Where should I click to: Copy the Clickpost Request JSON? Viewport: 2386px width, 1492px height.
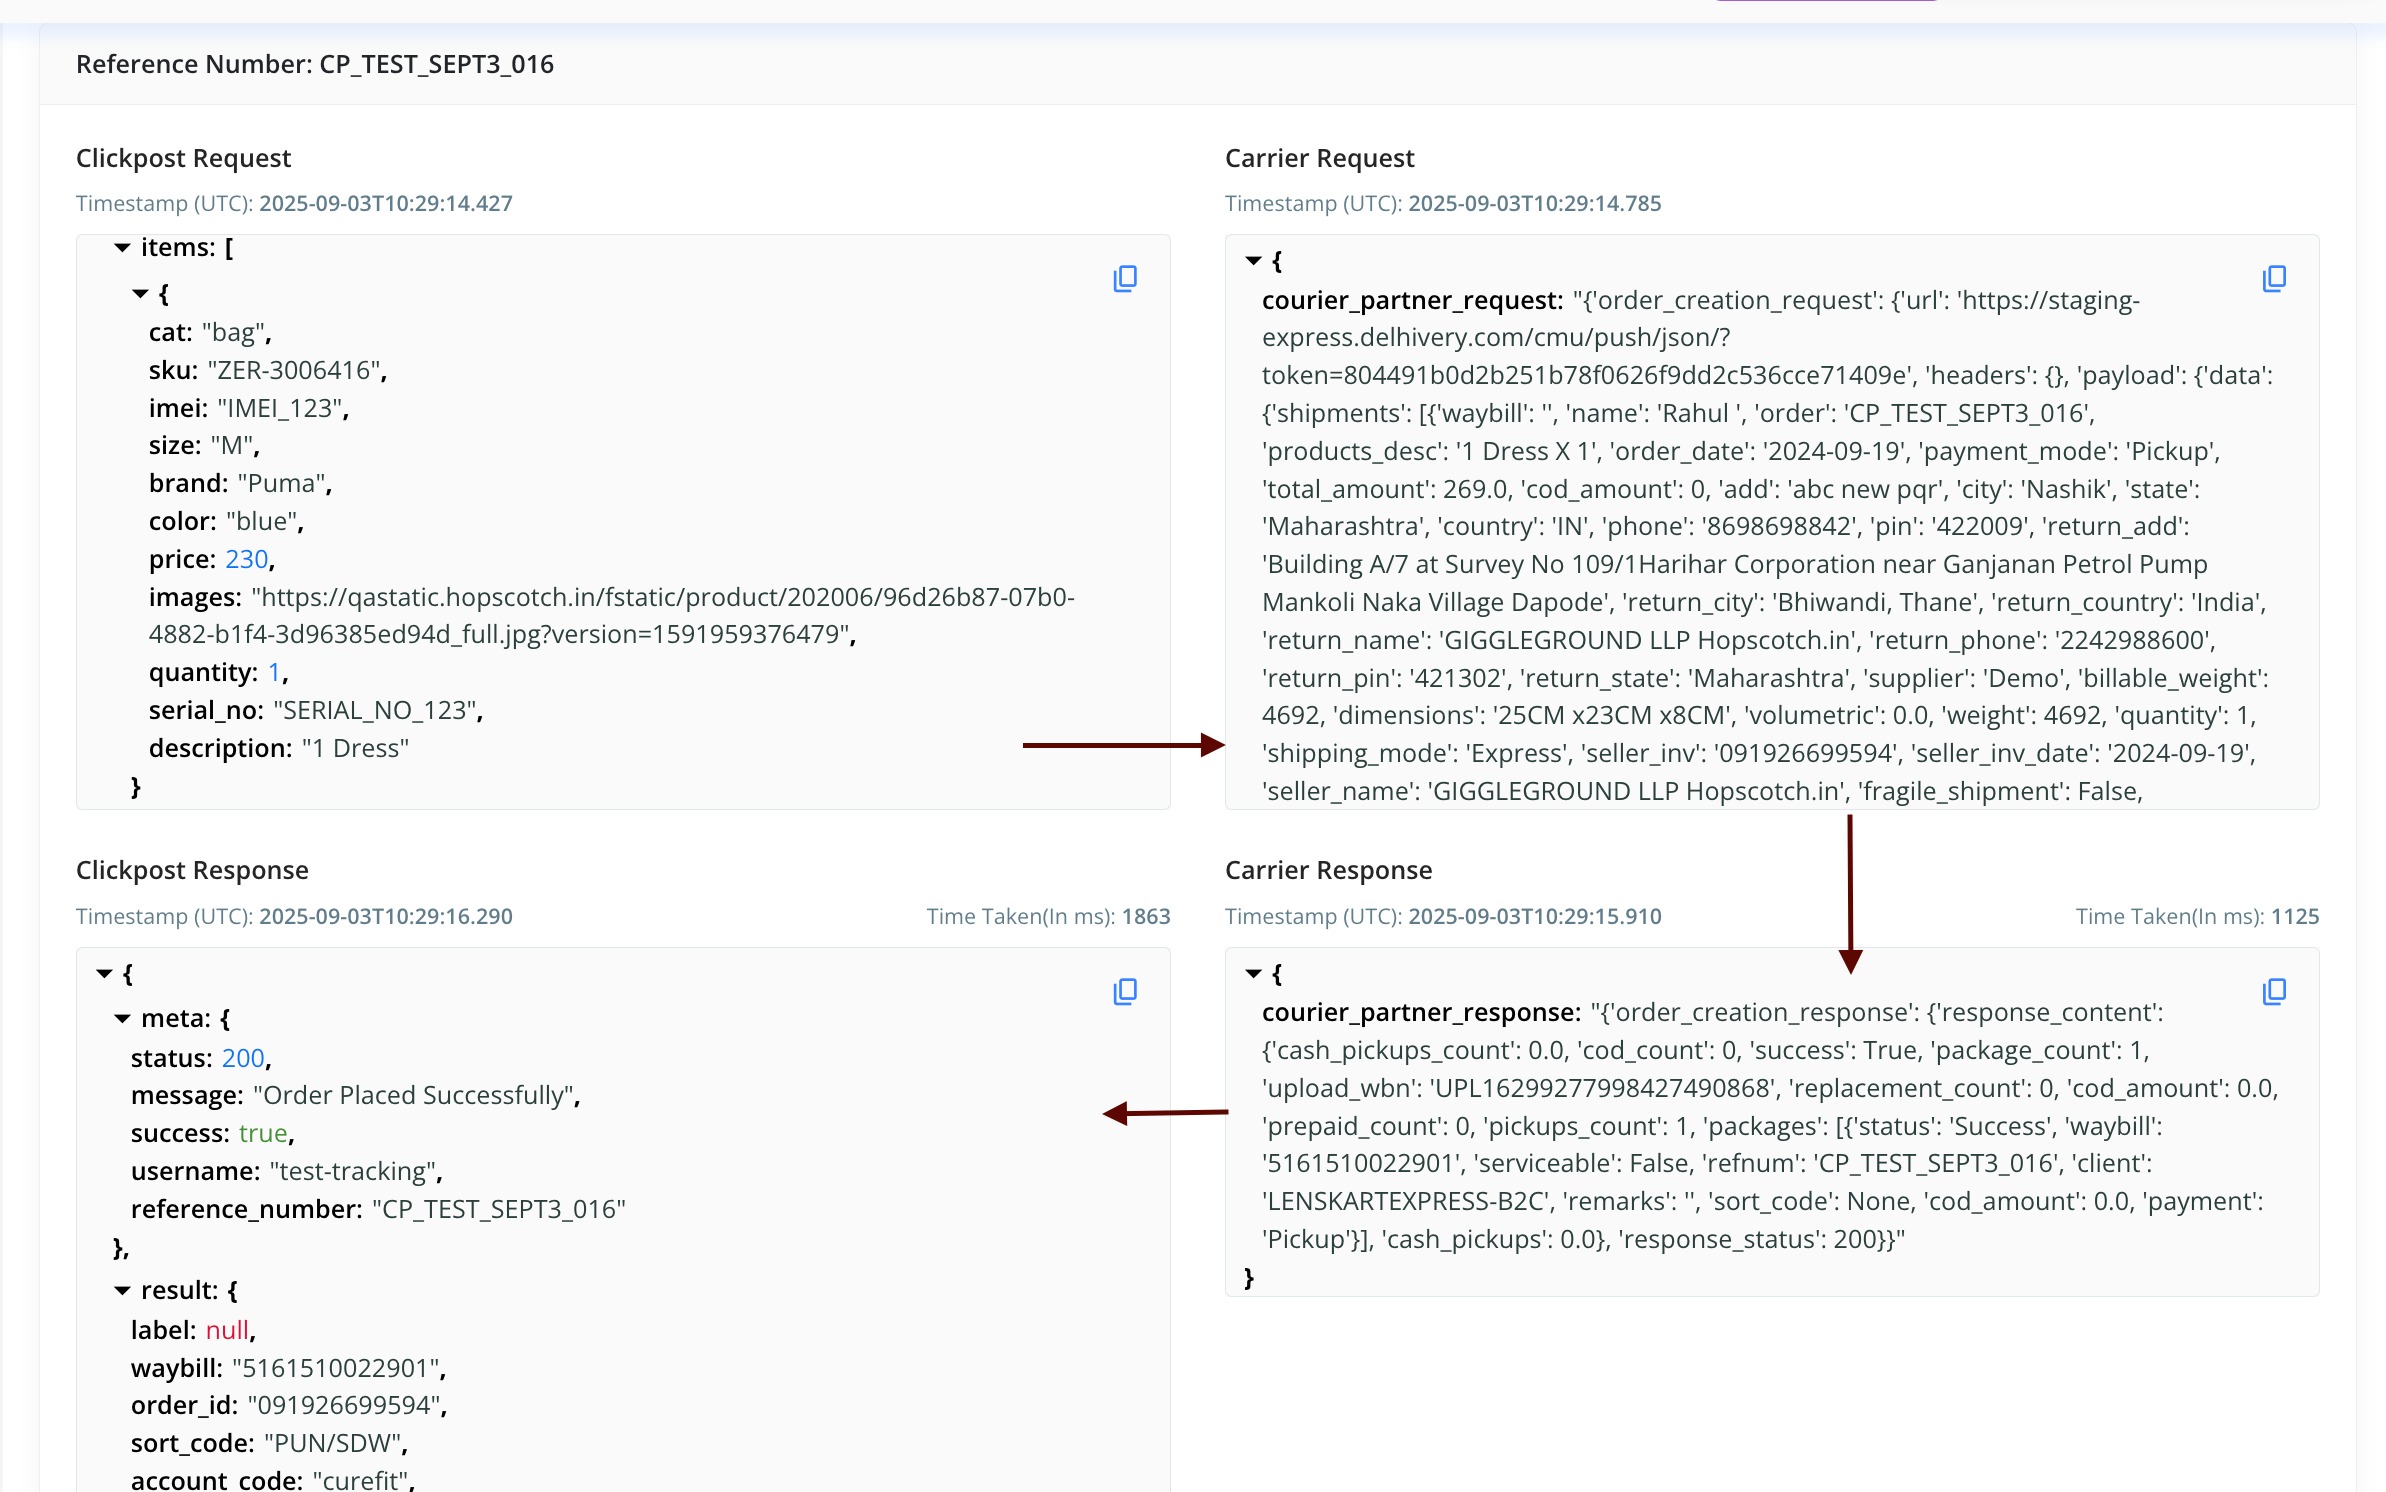pyautogui.click(x=1125, y=279)
